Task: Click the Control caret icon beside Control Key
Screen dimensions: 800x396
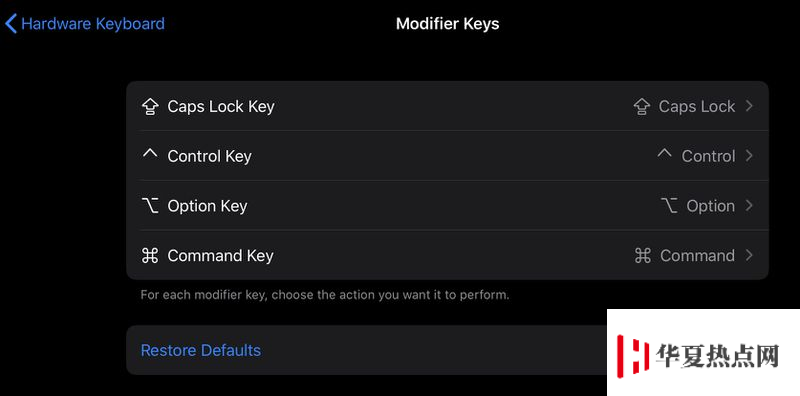Action: pyautogui.click(x=150, y=153)
